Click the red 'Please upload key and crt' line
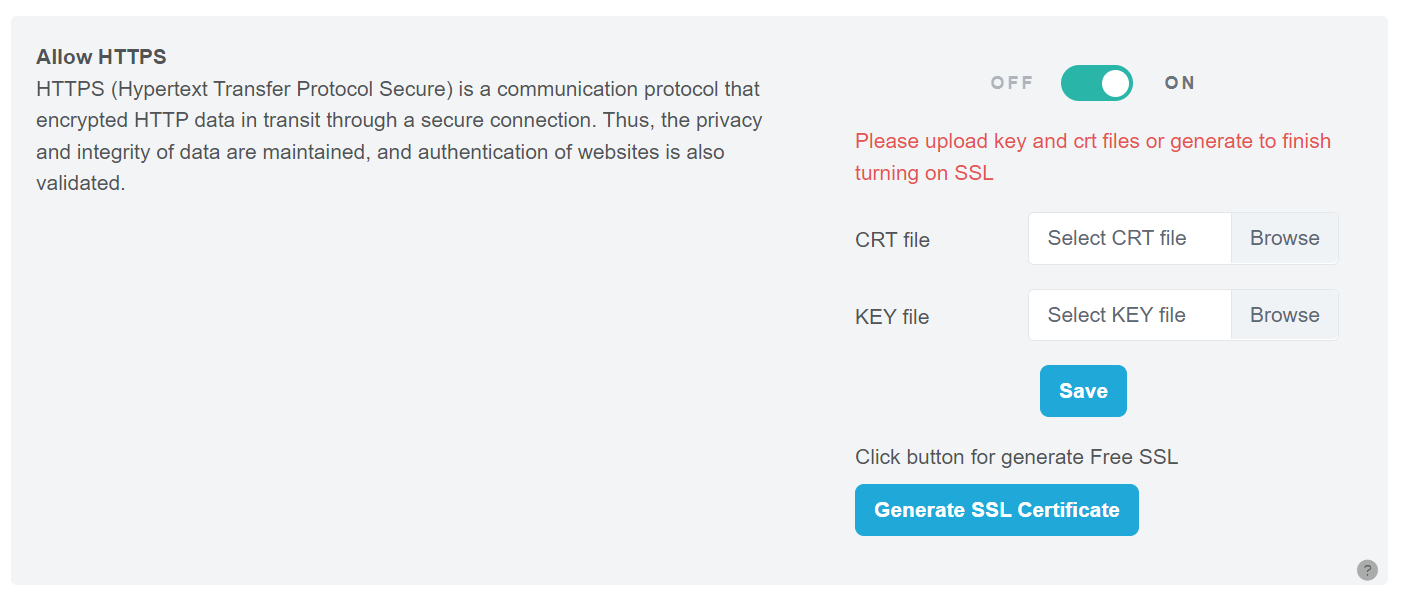Screen dimensions: 1401x595 tap(1092, 141)
